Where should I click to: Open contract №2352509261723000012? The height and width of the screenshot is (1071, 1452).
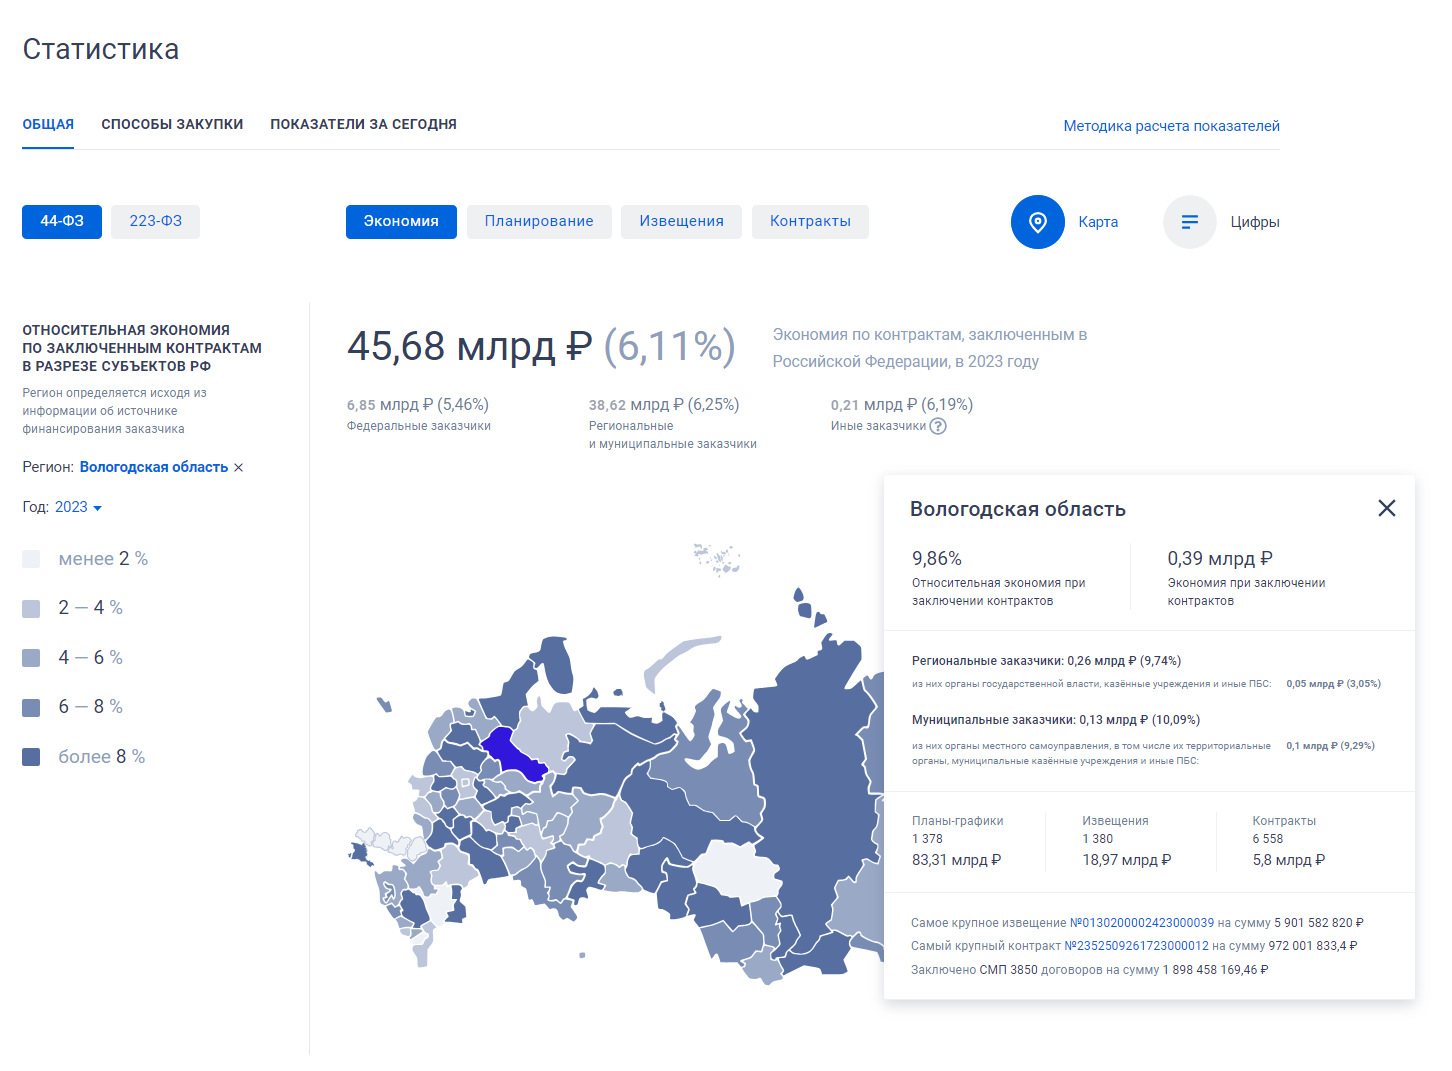coord(1137,946)
